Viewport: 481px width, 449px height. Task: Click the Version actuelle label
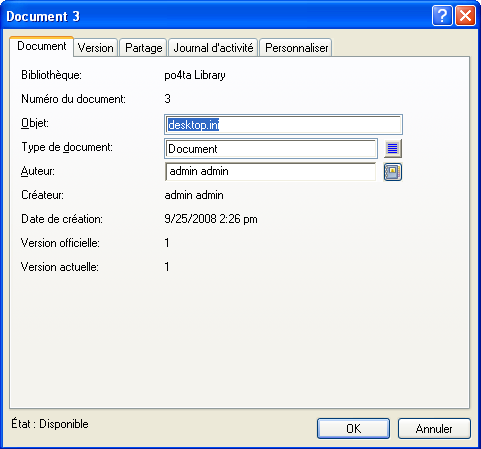[60, 267]
